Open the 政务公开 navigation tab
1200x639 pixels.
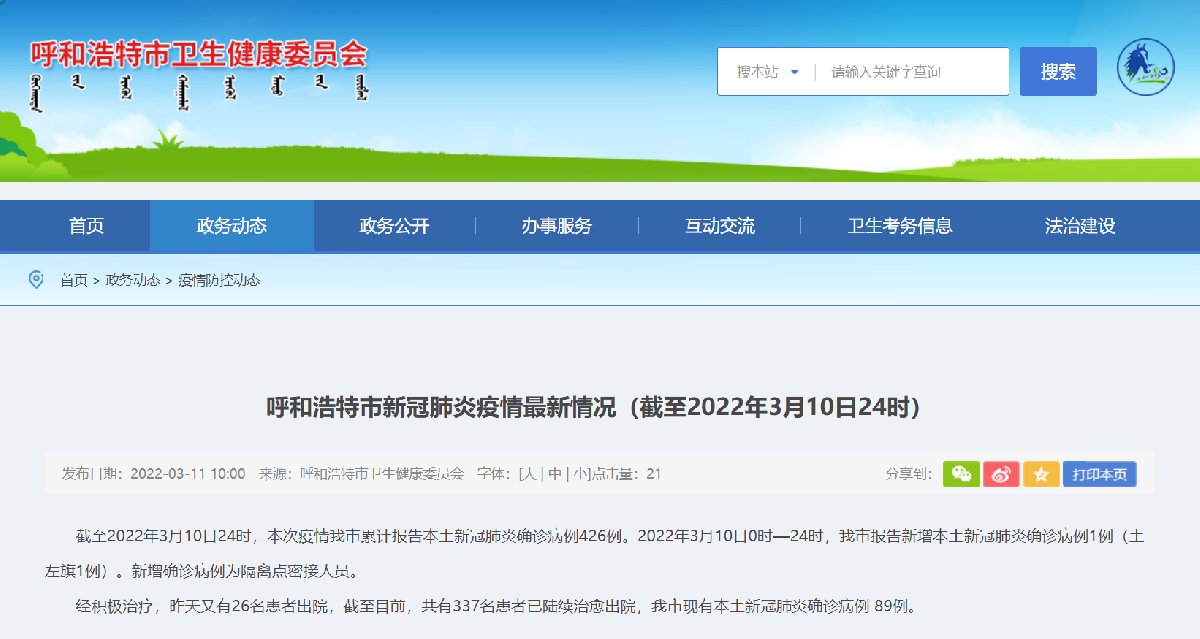point(394,226)
